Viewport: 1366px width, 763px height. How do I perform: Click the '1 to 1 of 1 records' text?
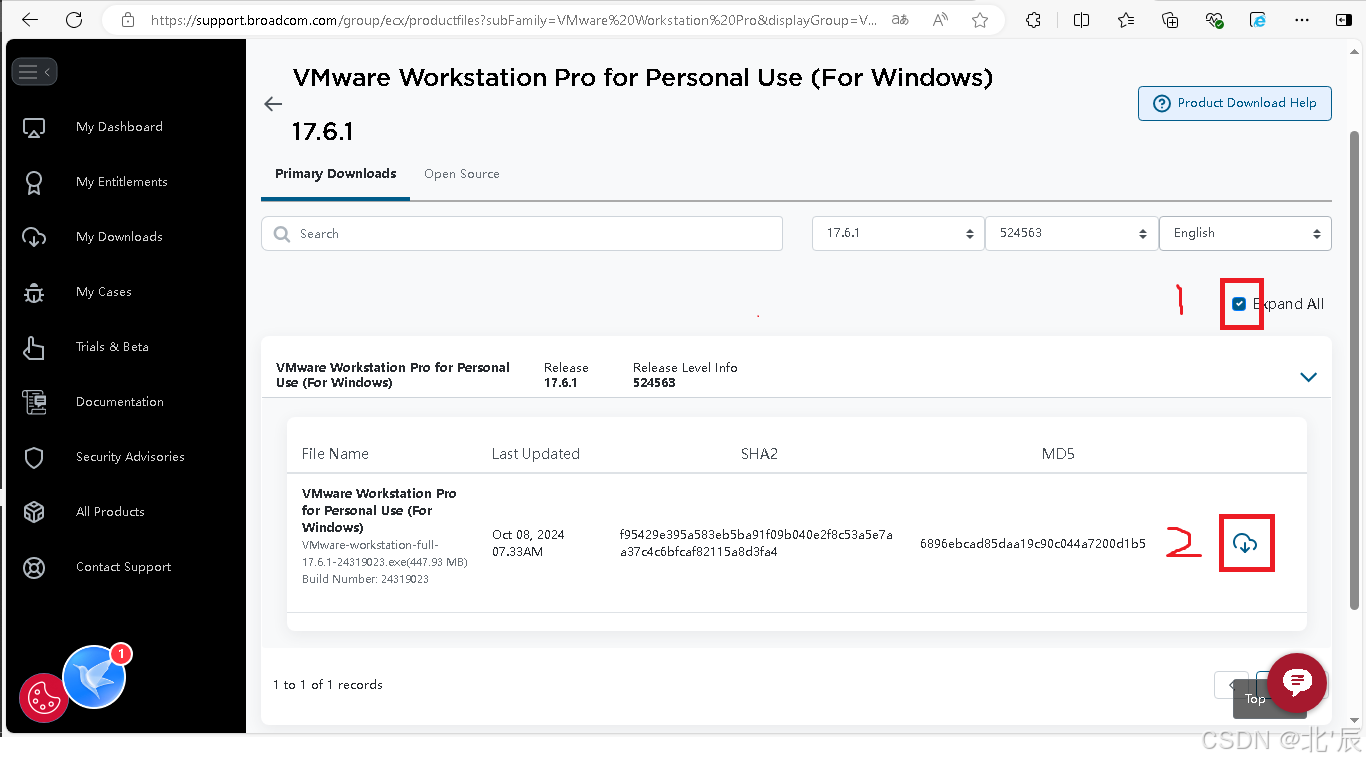pyautogui.click(x=328, y=685)
